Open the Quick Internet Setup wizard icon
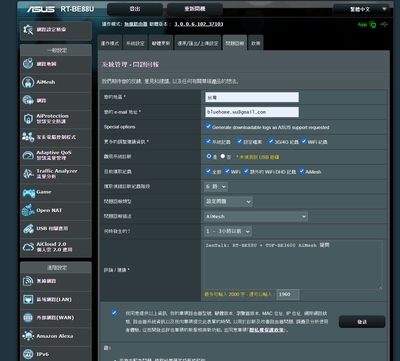Screen dimensions: 400x361 [28, 30]
